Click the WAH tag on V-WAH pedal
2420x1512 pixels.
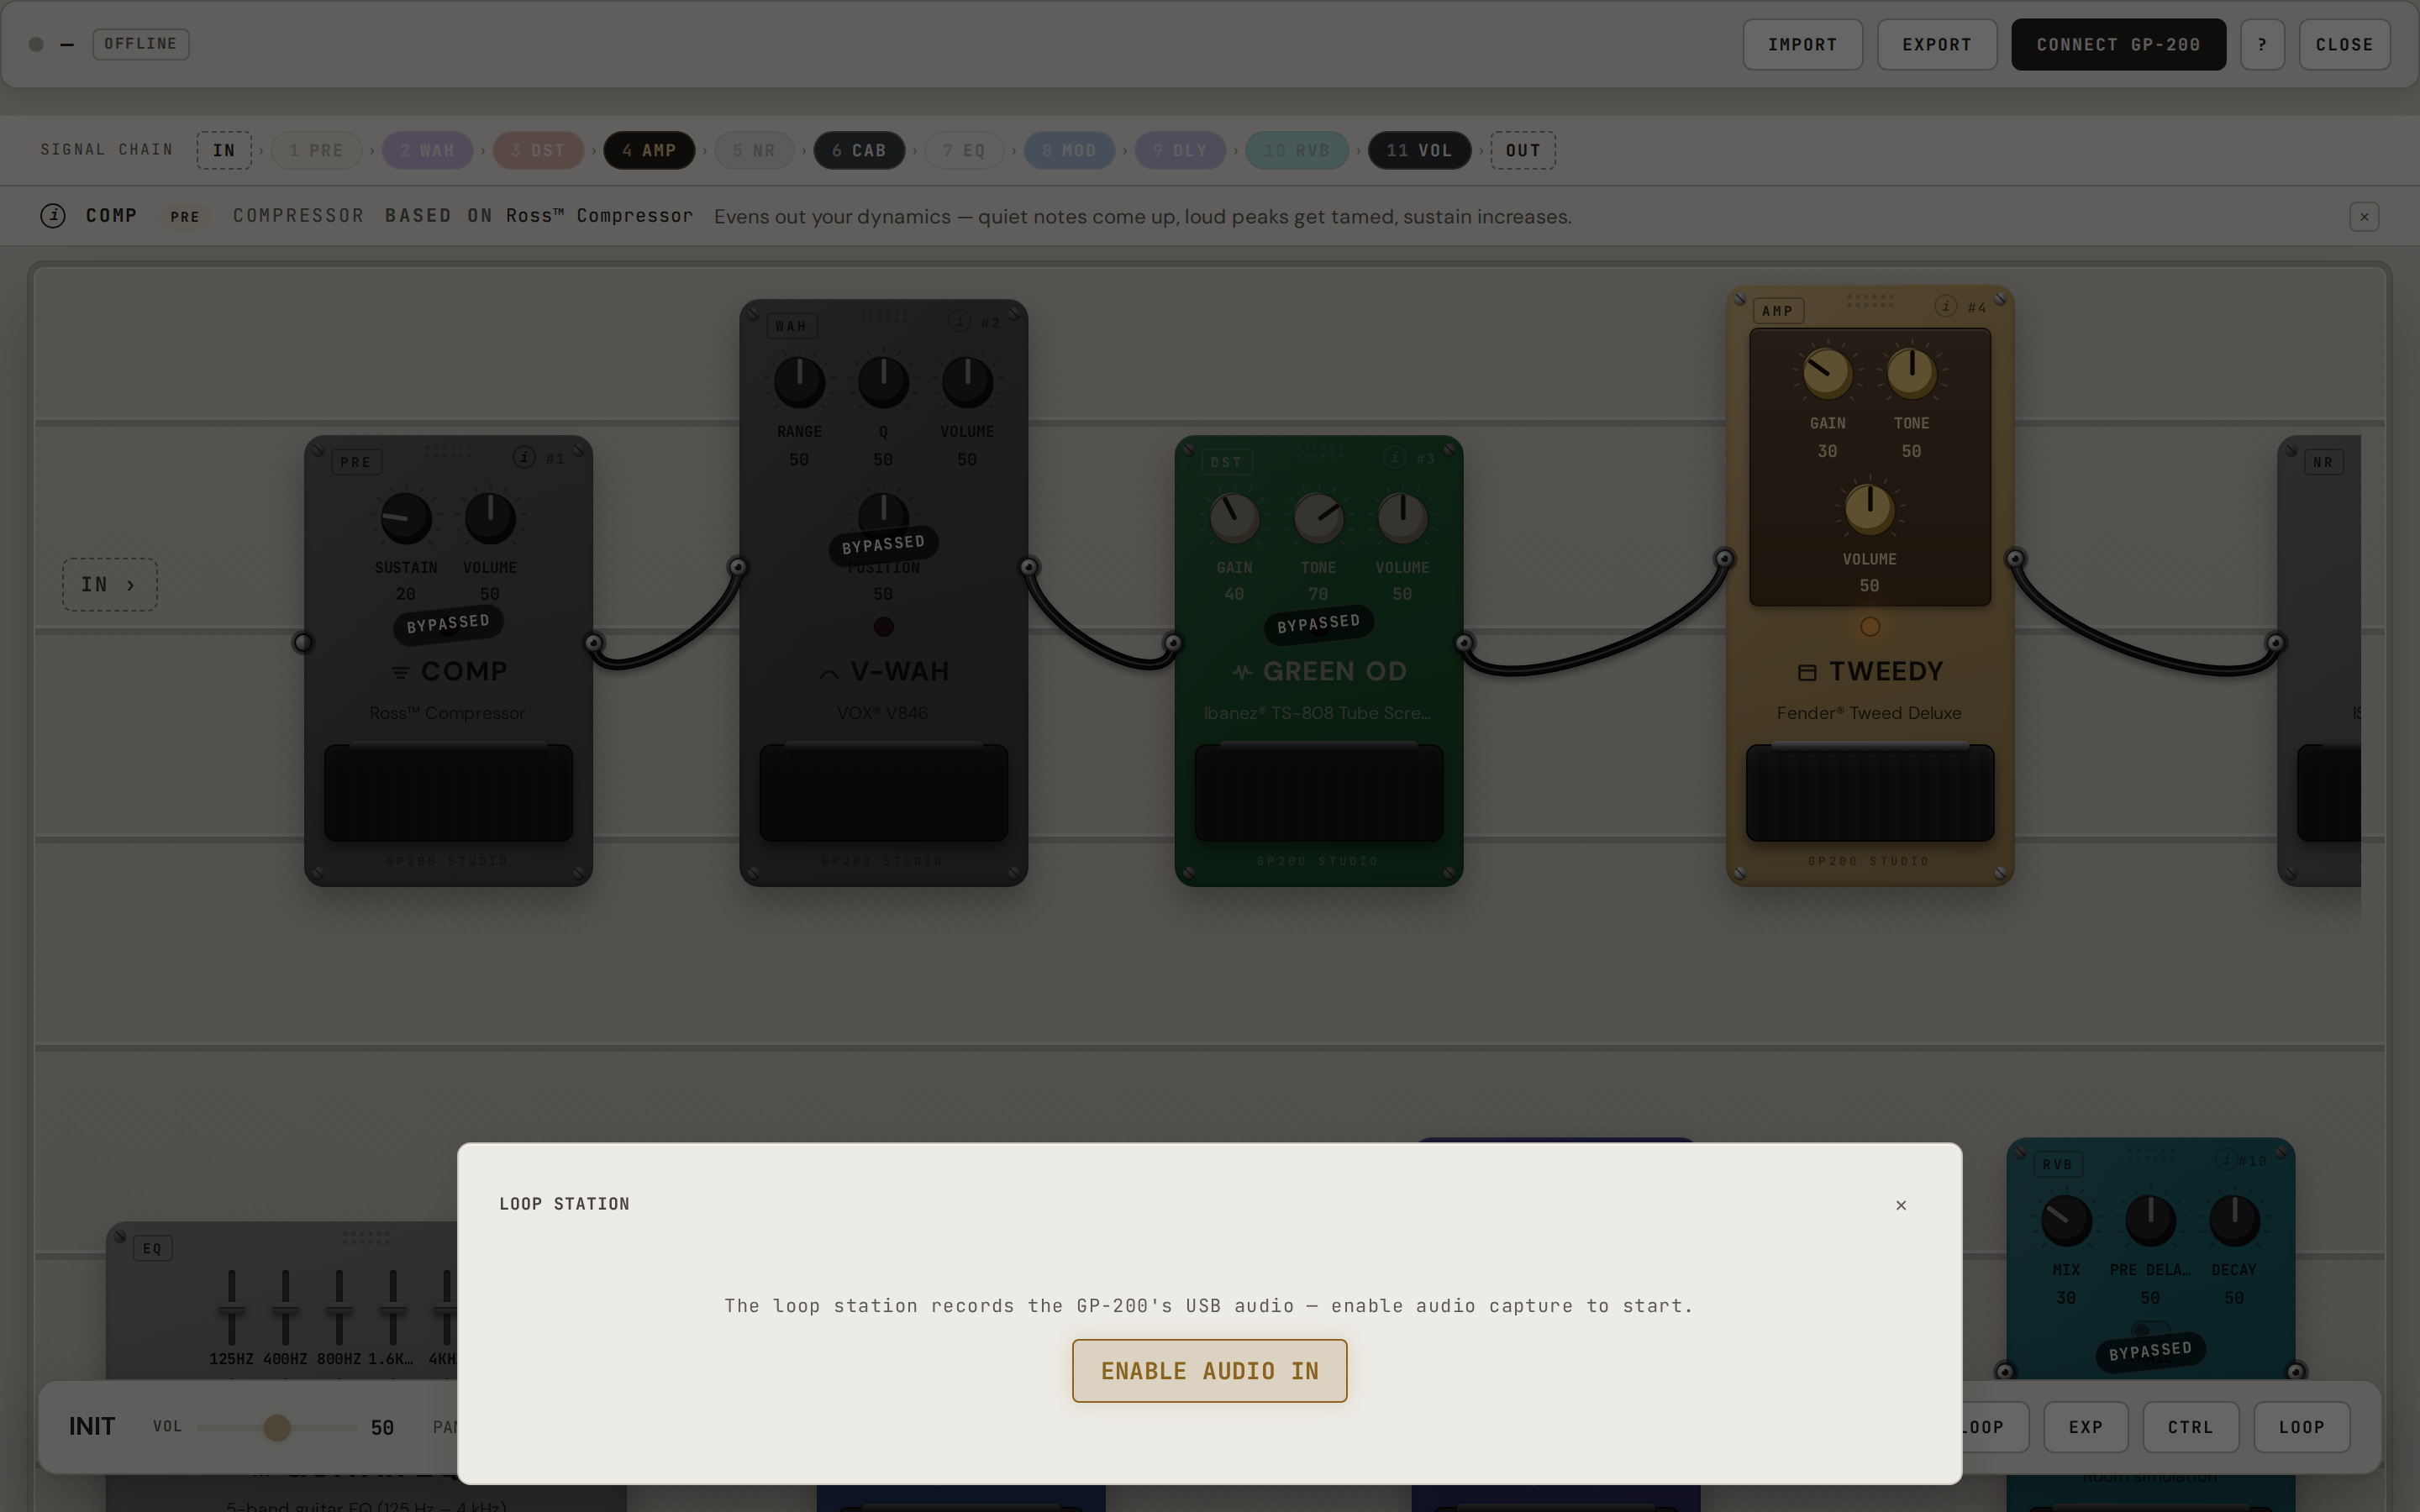point(791,326)
